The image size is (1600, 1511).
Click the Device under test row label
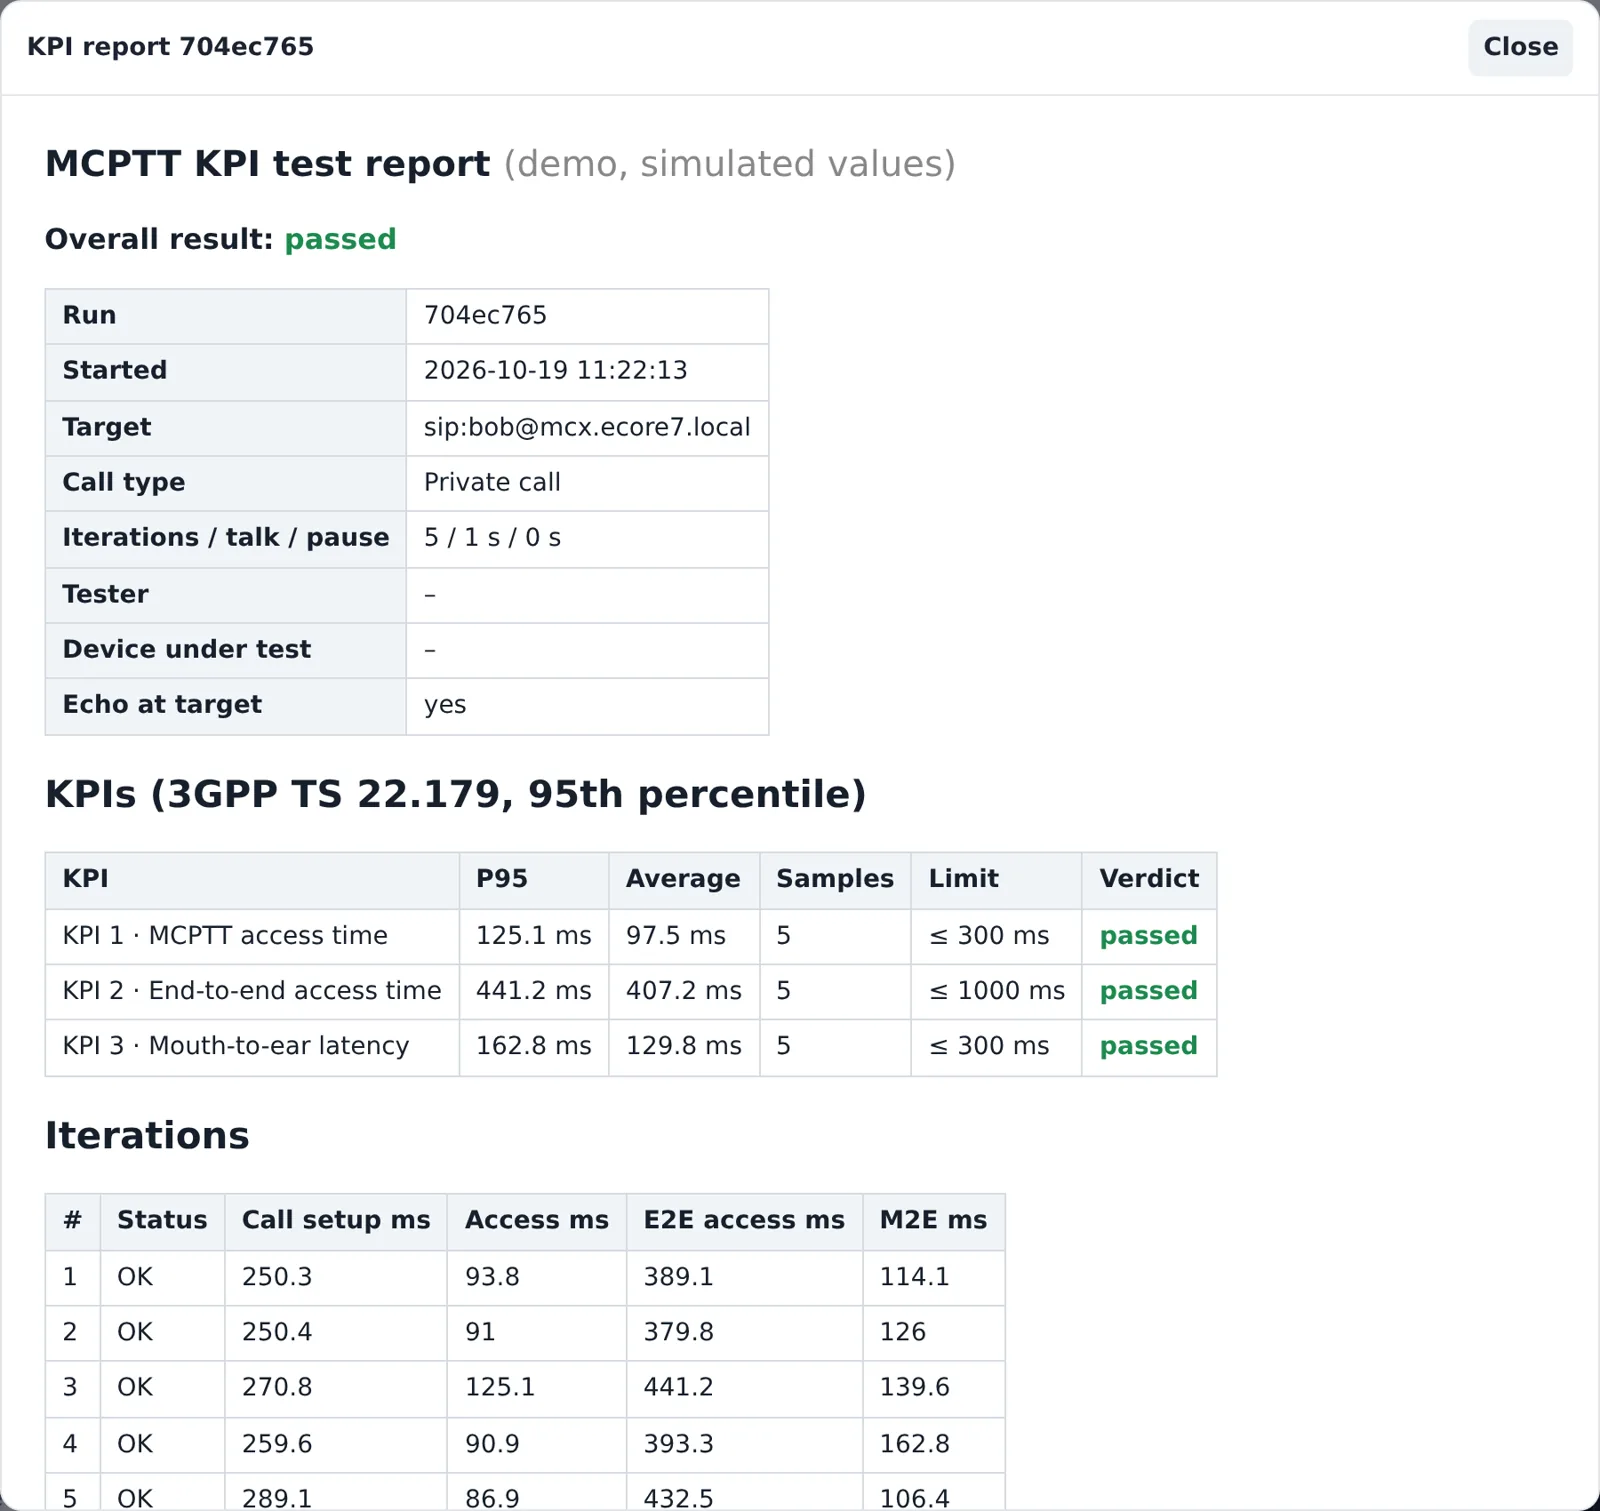tap(186, 650)
